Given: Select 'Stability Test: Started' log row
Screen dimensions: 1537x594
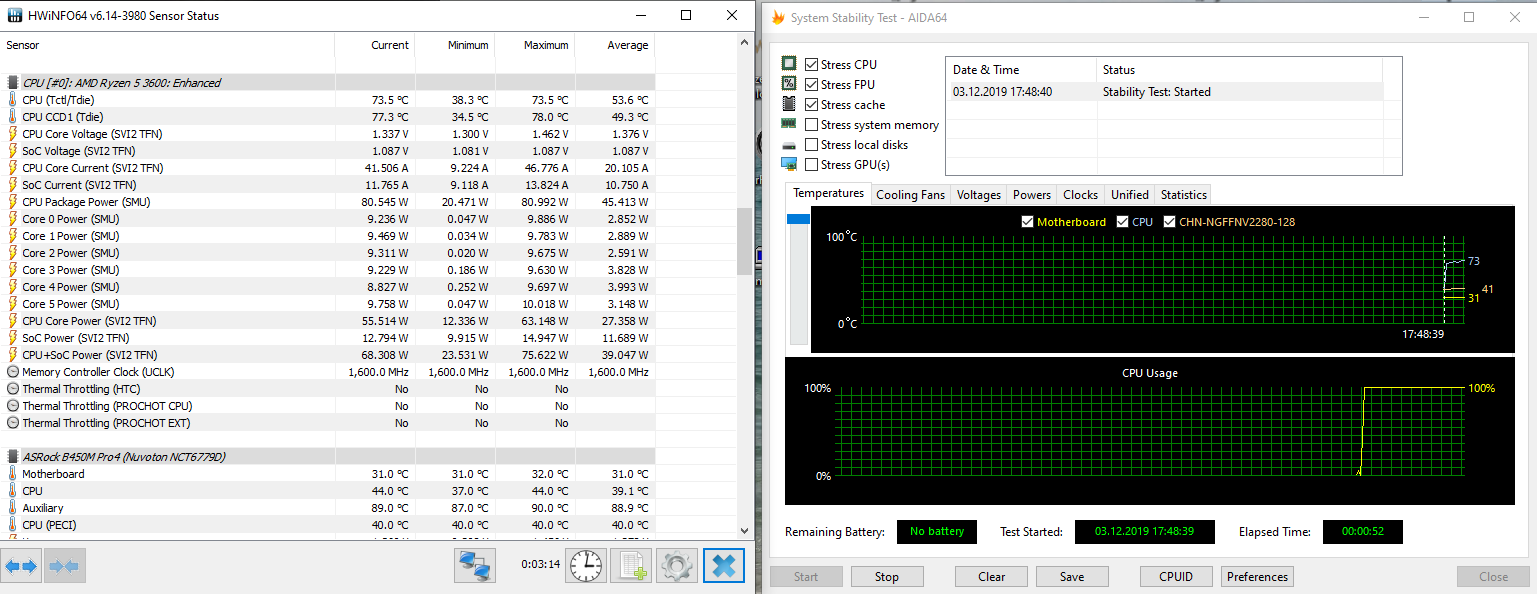Looking at the screenshot, I should [1164, 92].
